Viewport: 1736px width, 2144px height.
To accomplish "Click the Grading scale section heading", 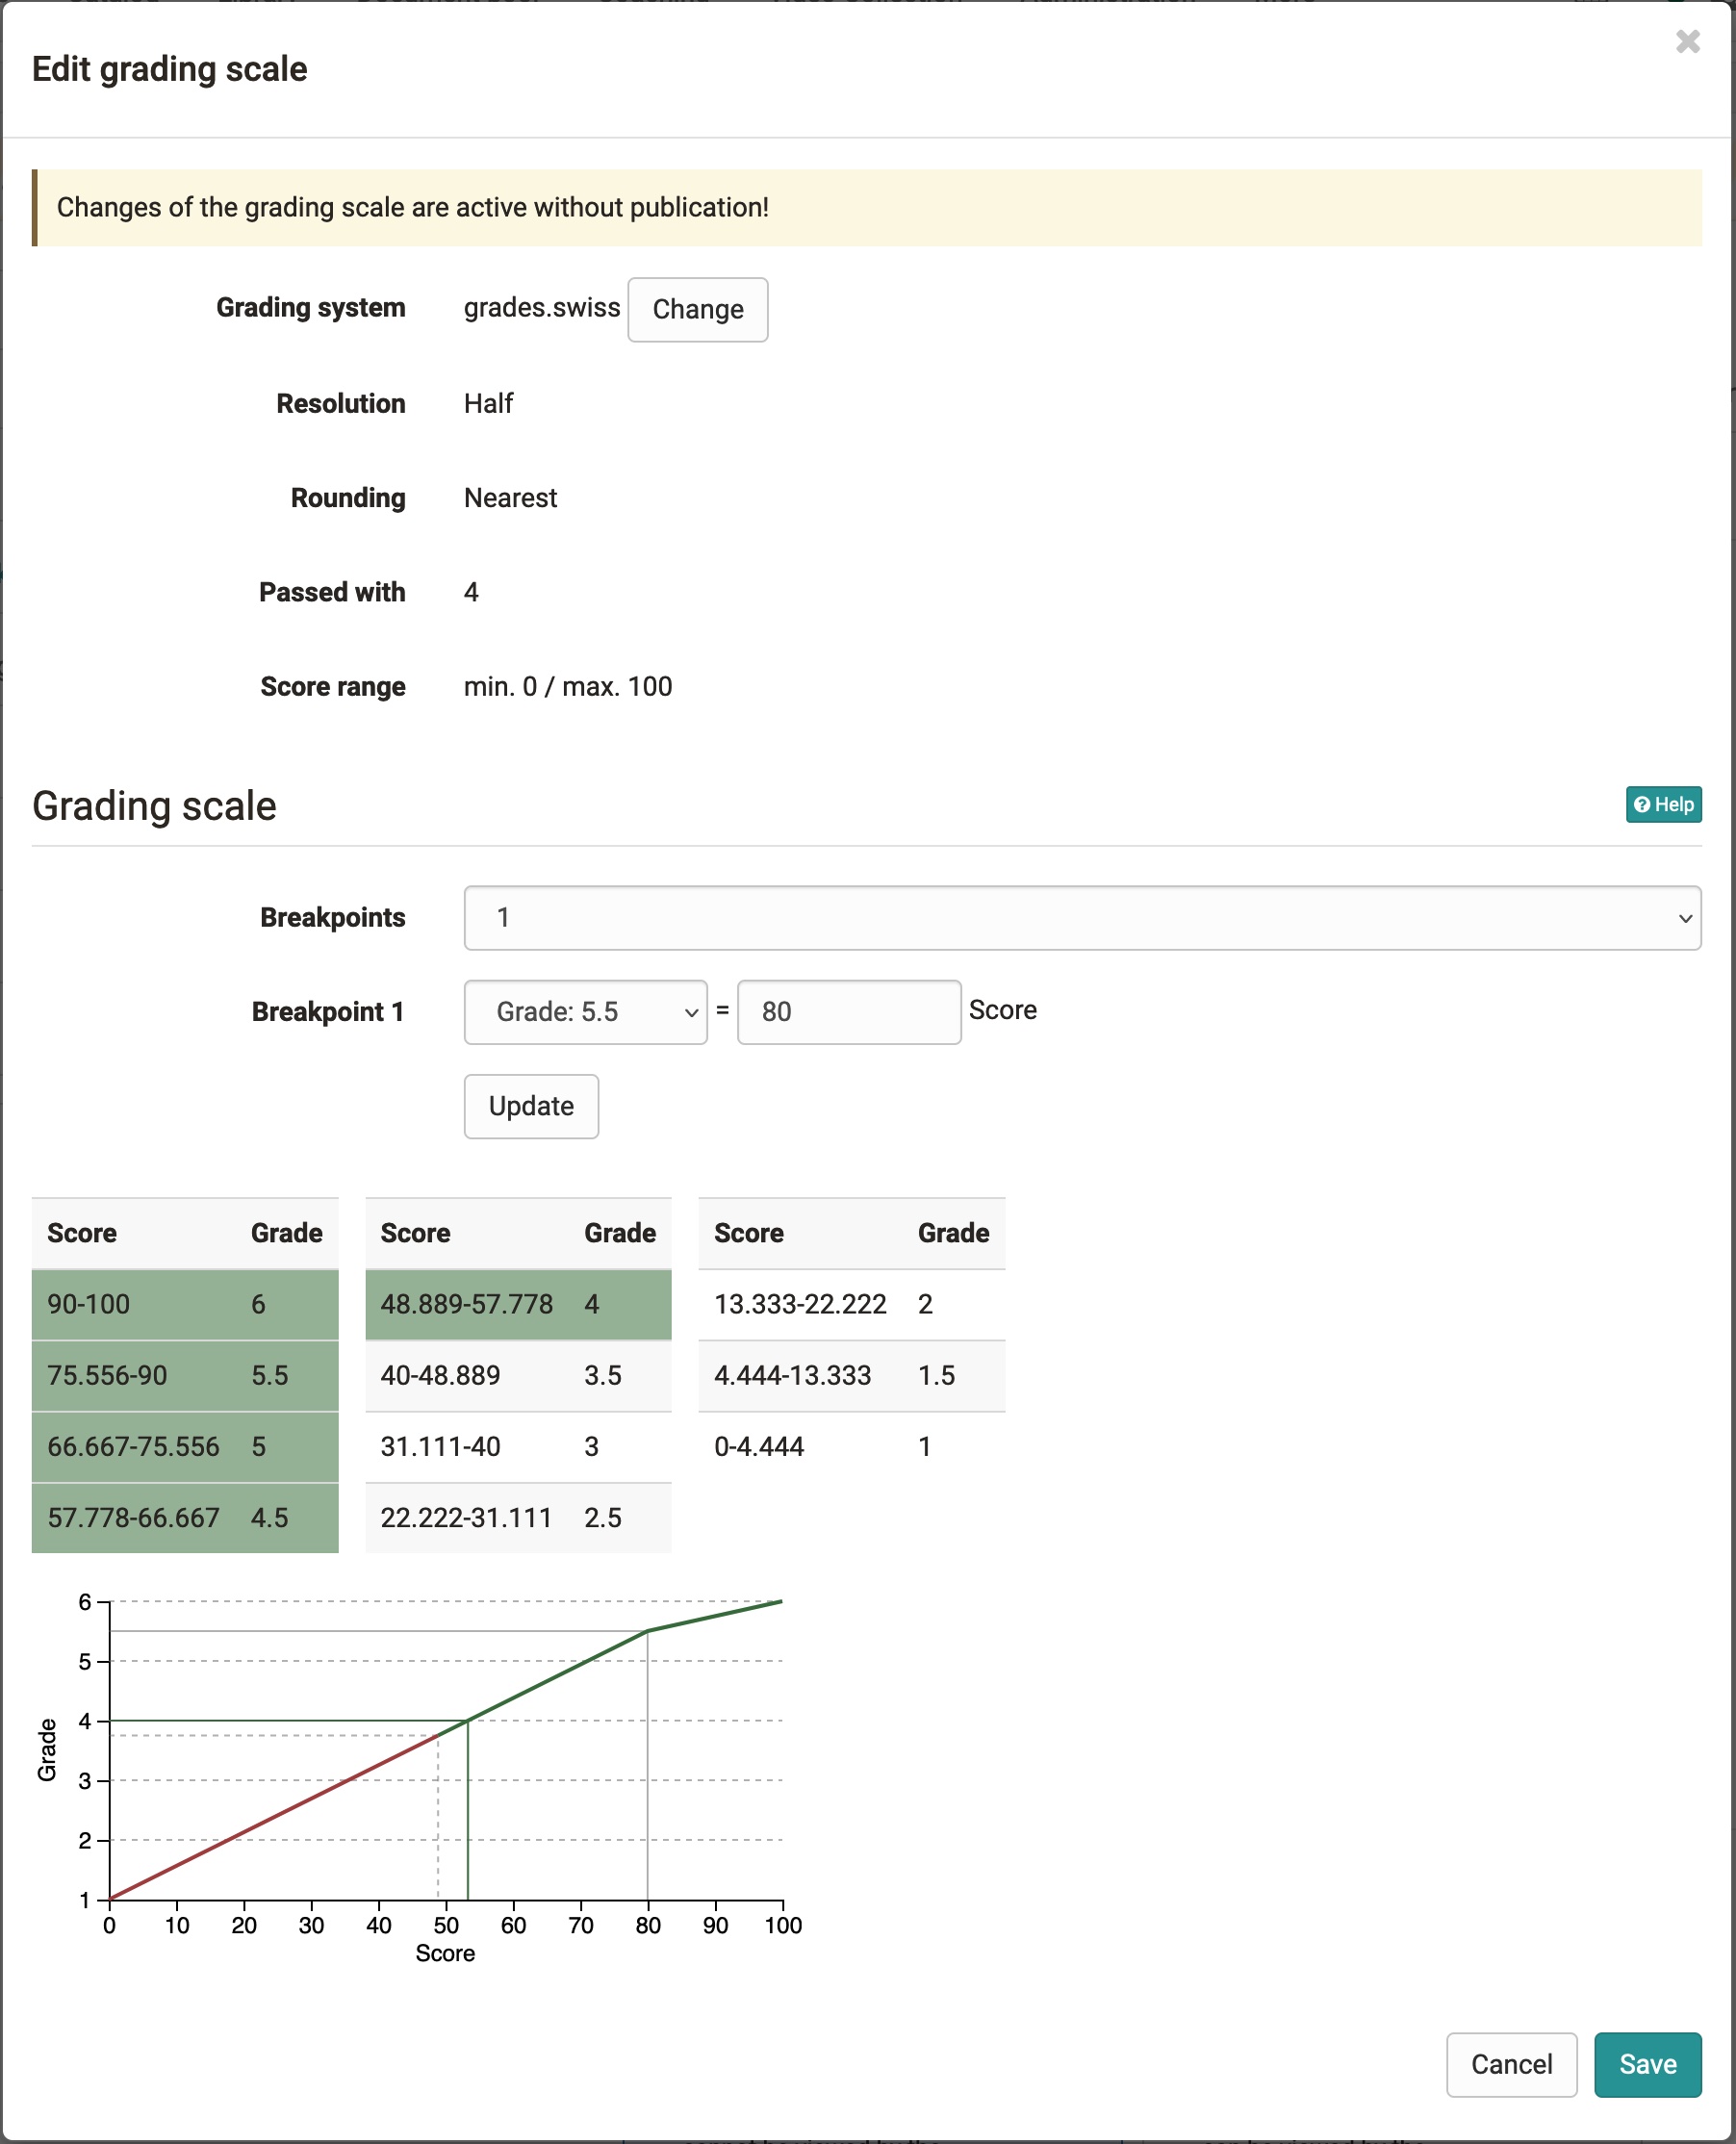I will tap(154, 806).
